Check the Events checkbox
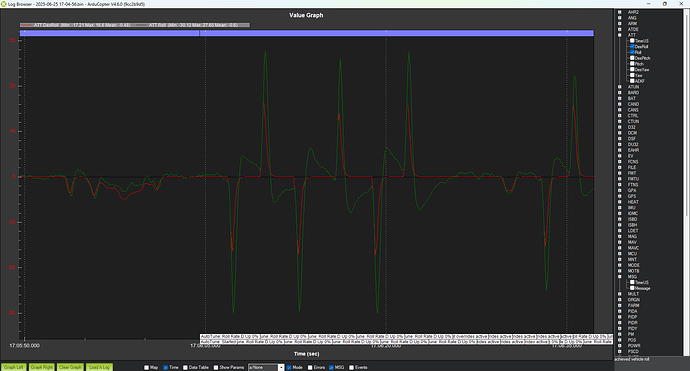This screenshot has height=371, width=690. (x=351, y=367)
